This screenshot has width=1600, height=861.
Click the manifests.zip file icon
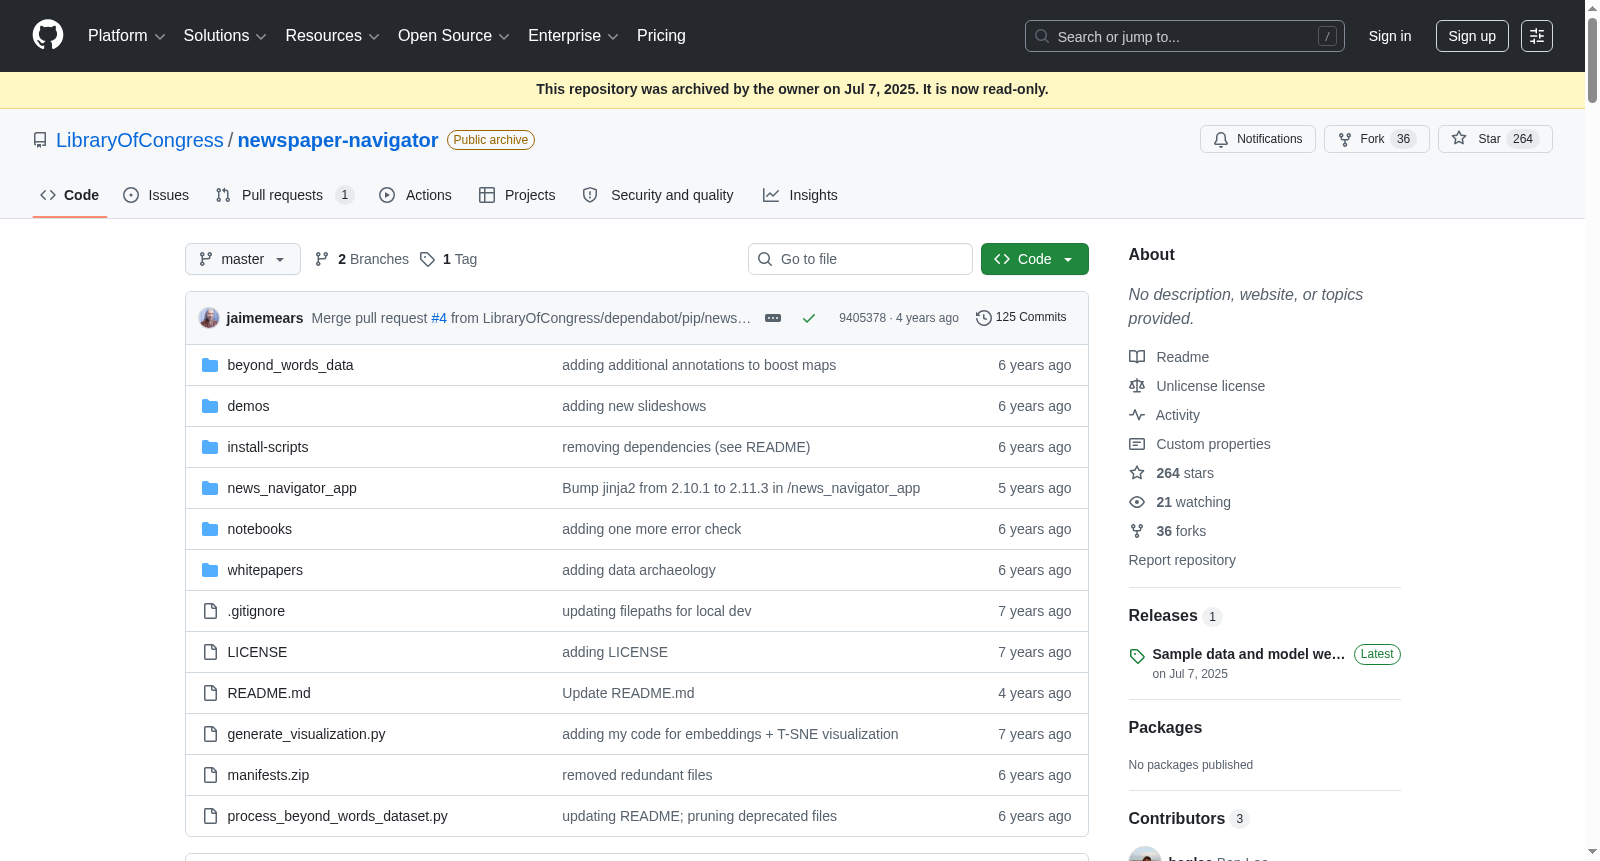click(210, 775)
